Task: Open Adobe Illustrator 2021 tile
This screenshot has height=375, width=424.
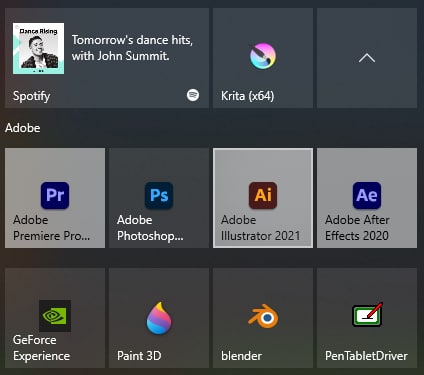Action: (x=263, y=198)
